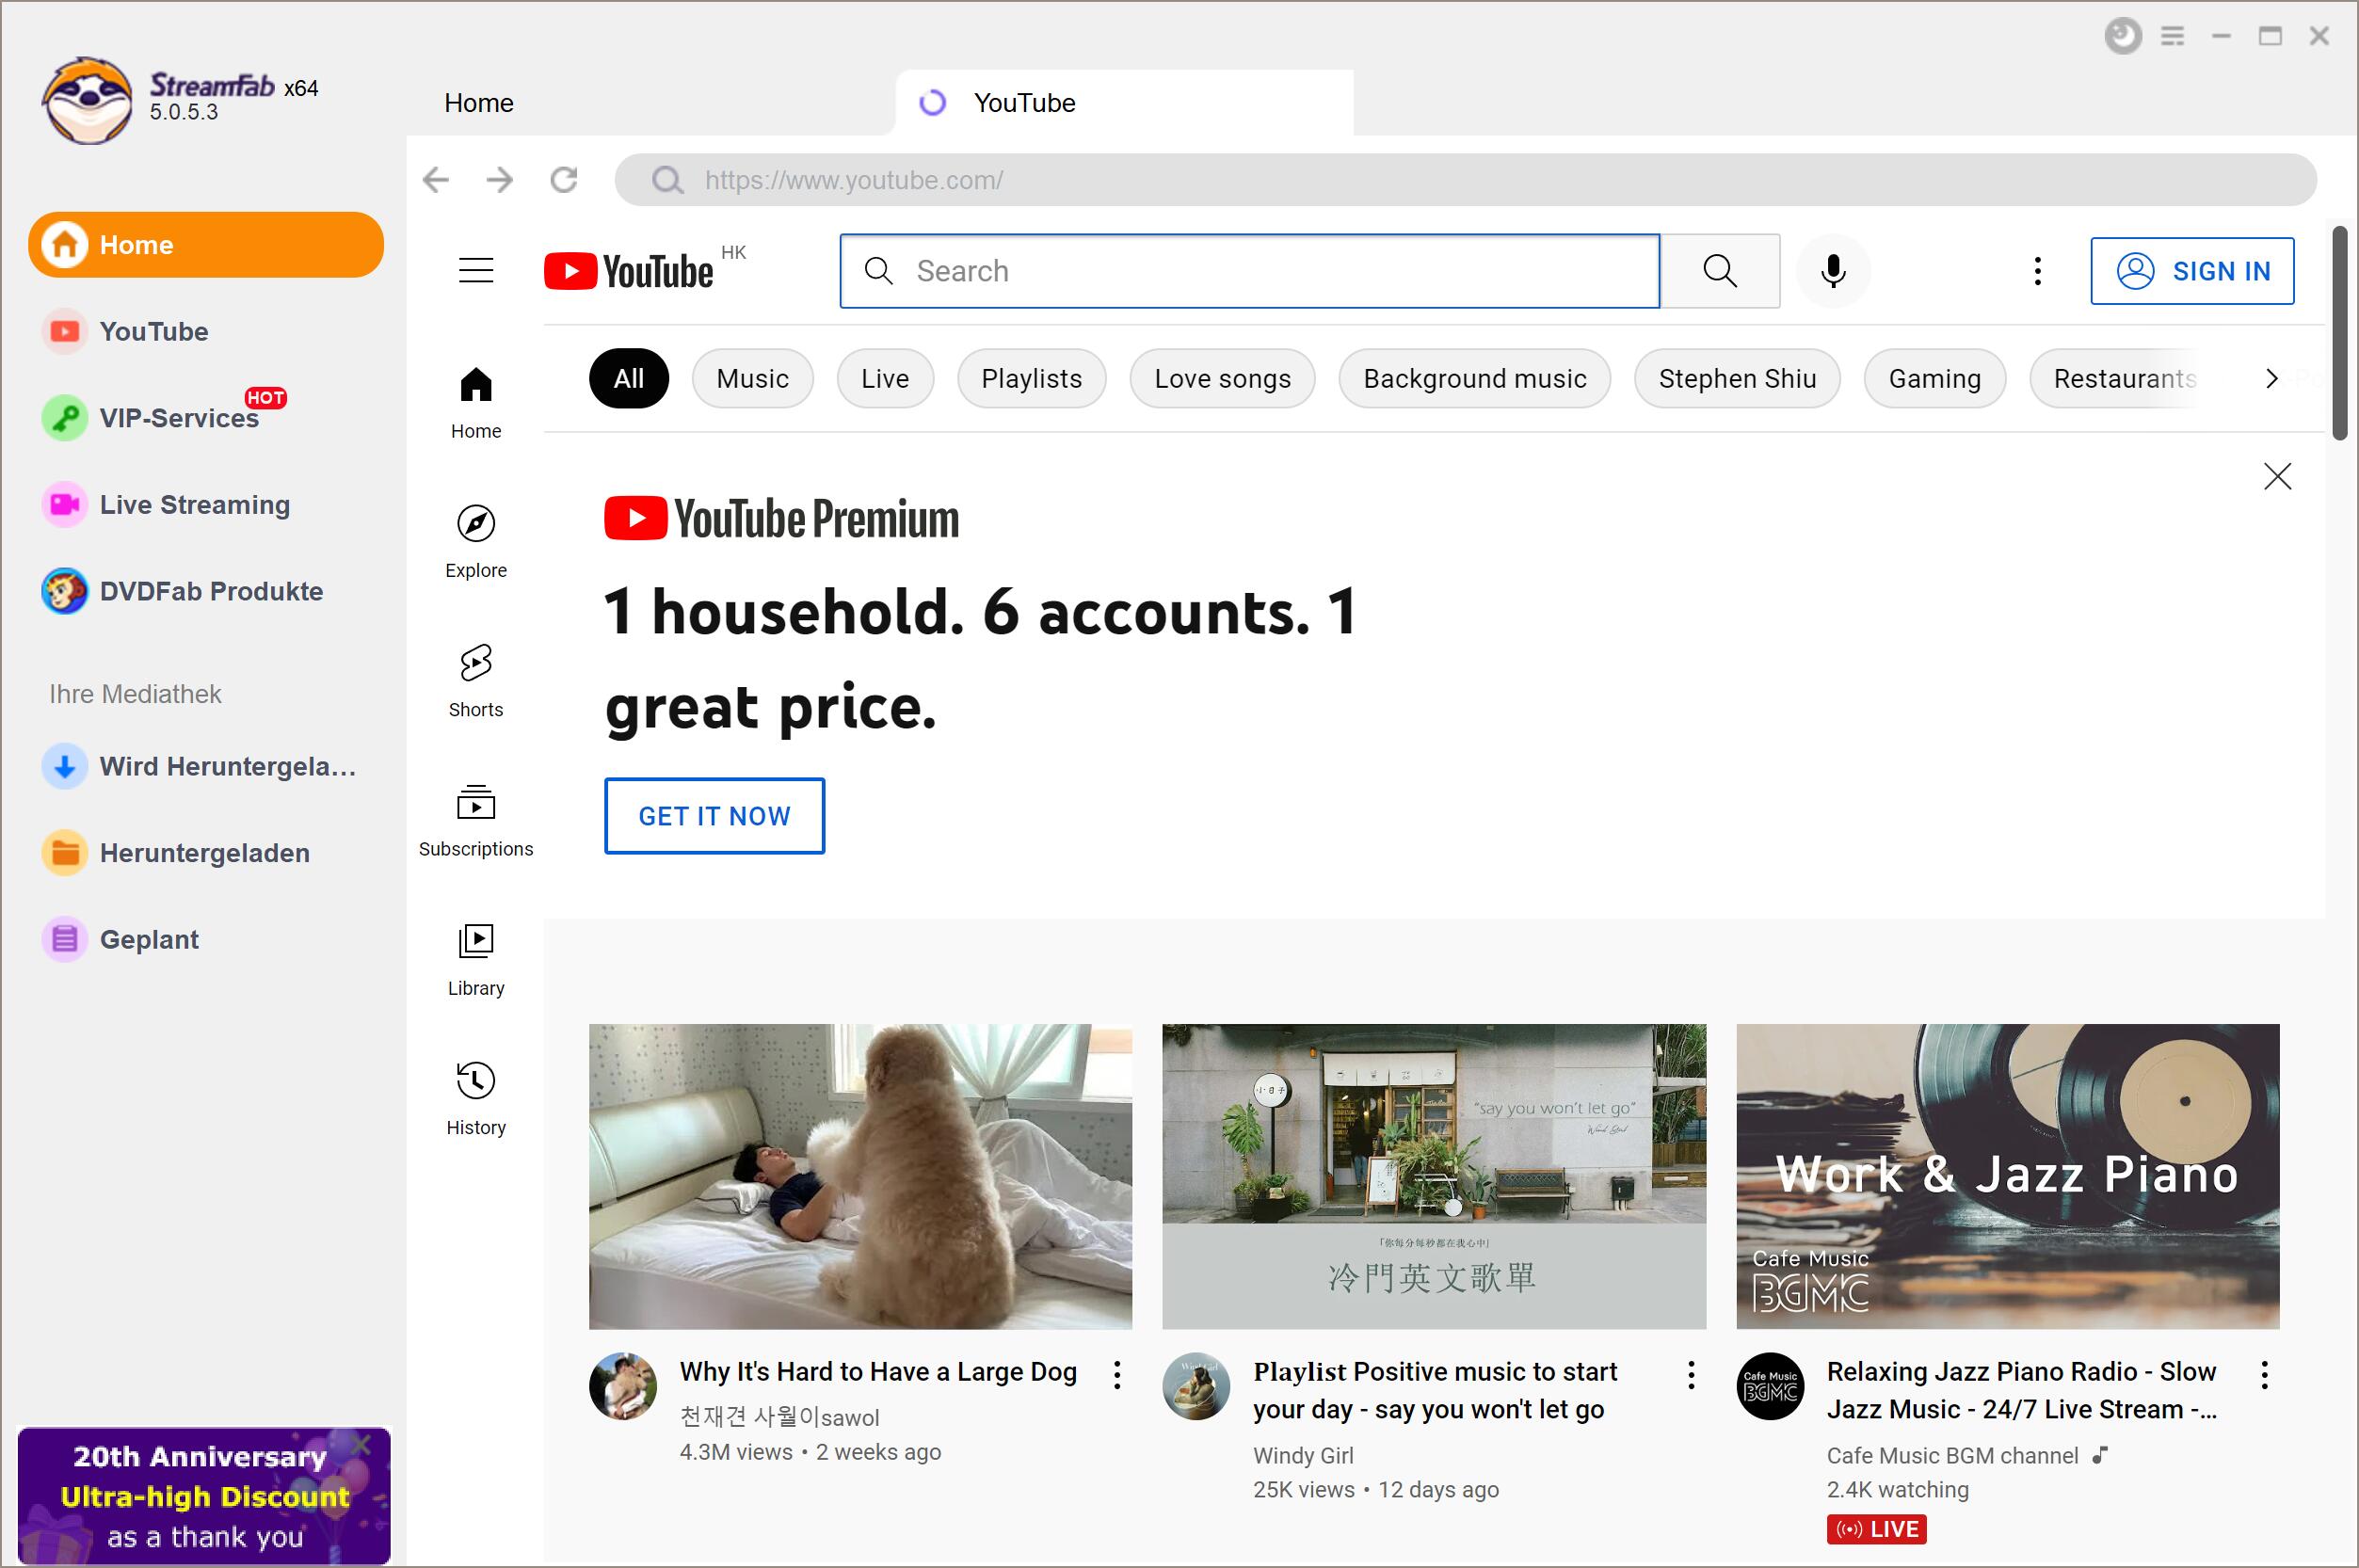Click the YouTube icon in sidebar
2359x1568 pixels.
tap(63, 330)
